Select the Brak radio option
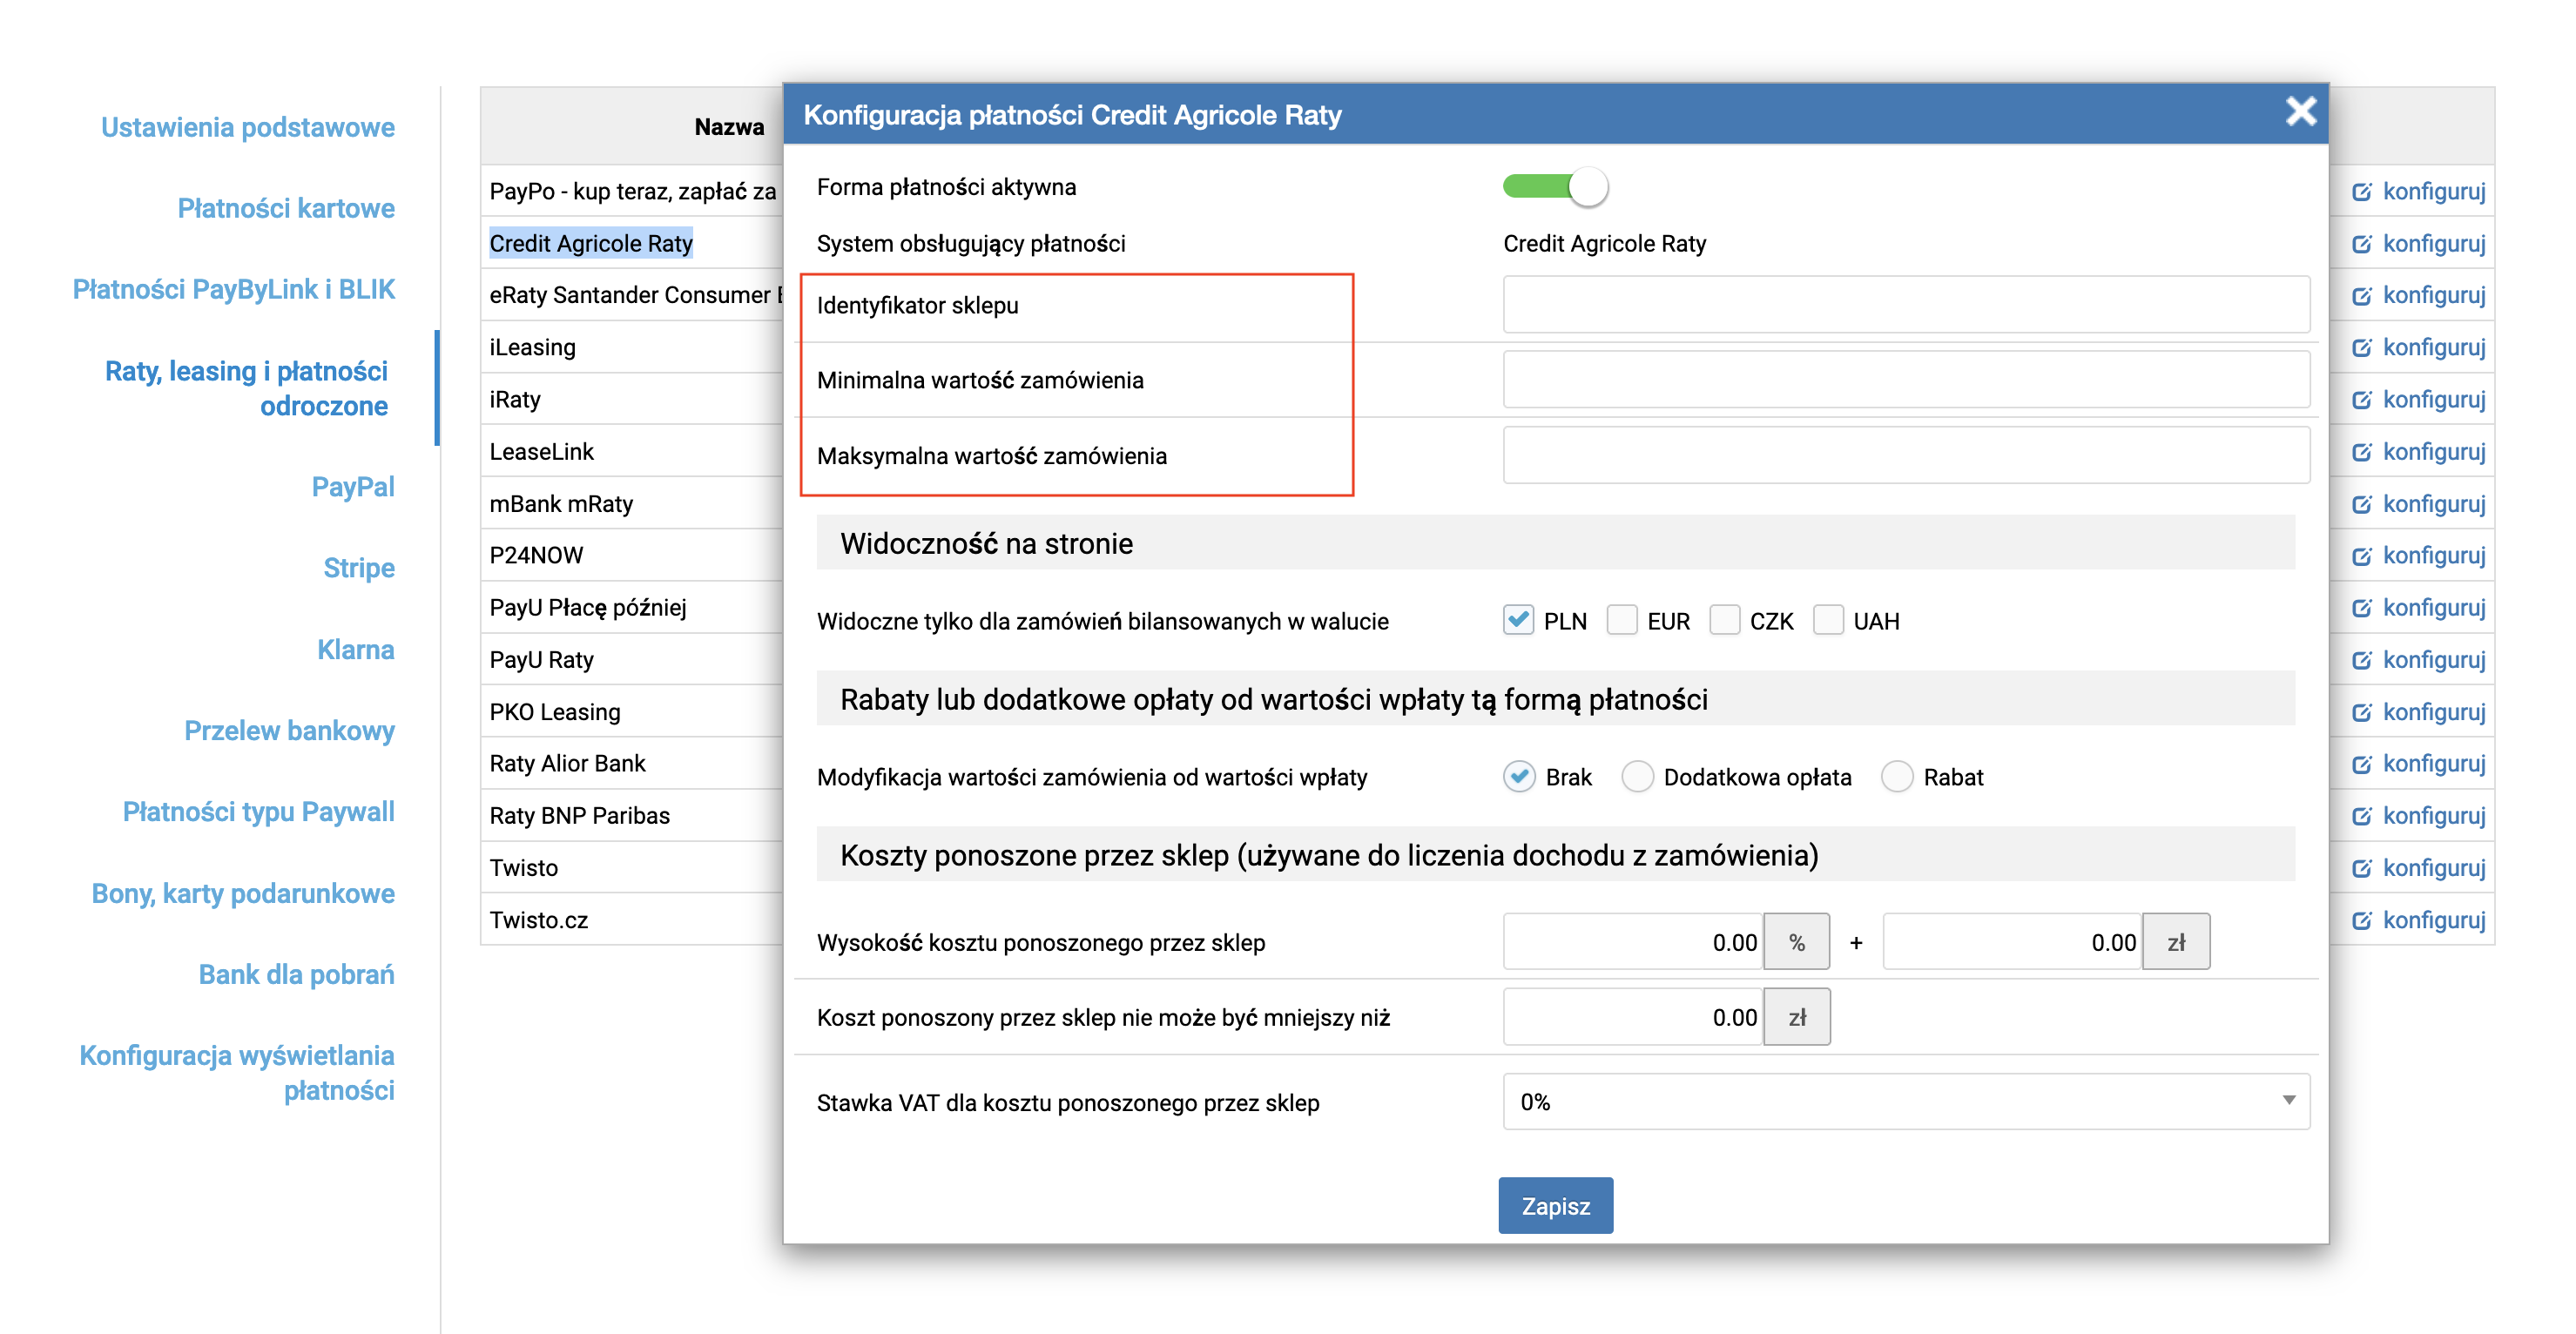2576x1334 pixels. click(x=1519, y=776)
